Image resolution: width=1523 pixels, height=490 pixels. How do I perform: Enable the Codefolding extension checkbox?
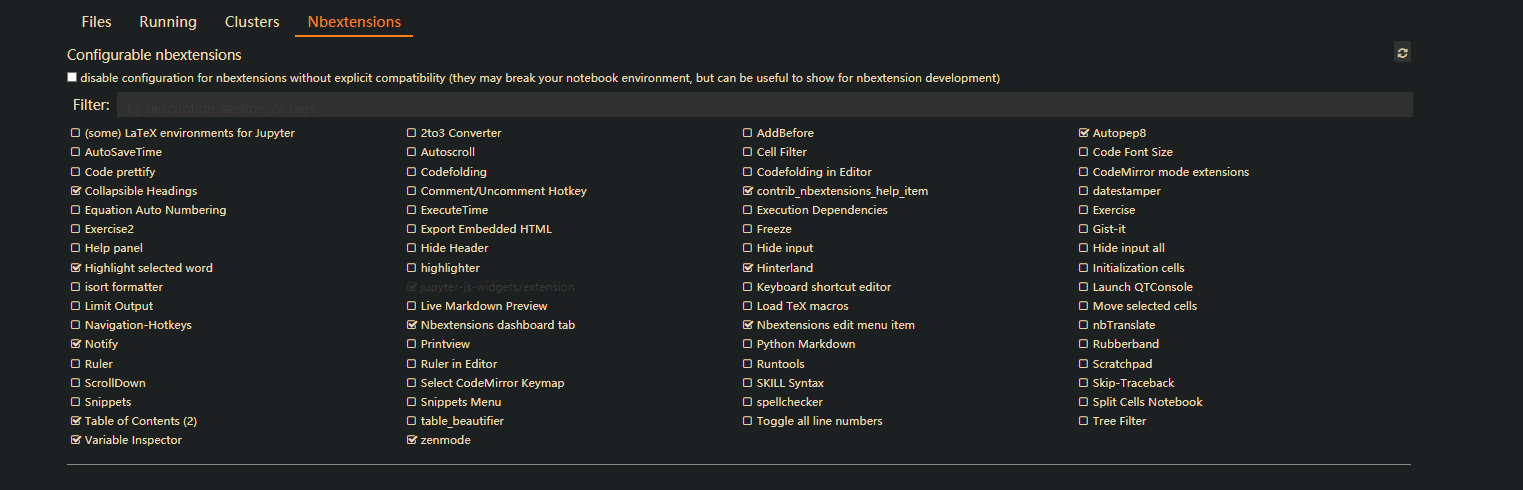tap(412, 172)
